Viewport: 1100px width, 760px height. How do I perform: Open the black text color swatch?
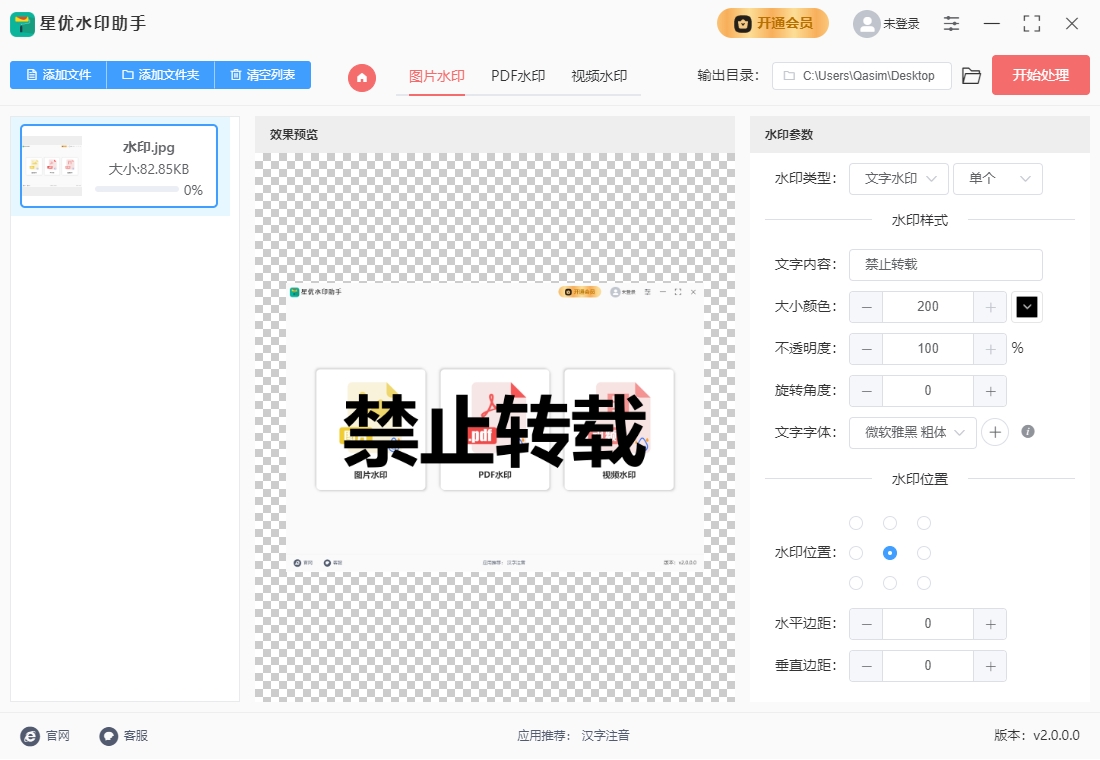1027,307
